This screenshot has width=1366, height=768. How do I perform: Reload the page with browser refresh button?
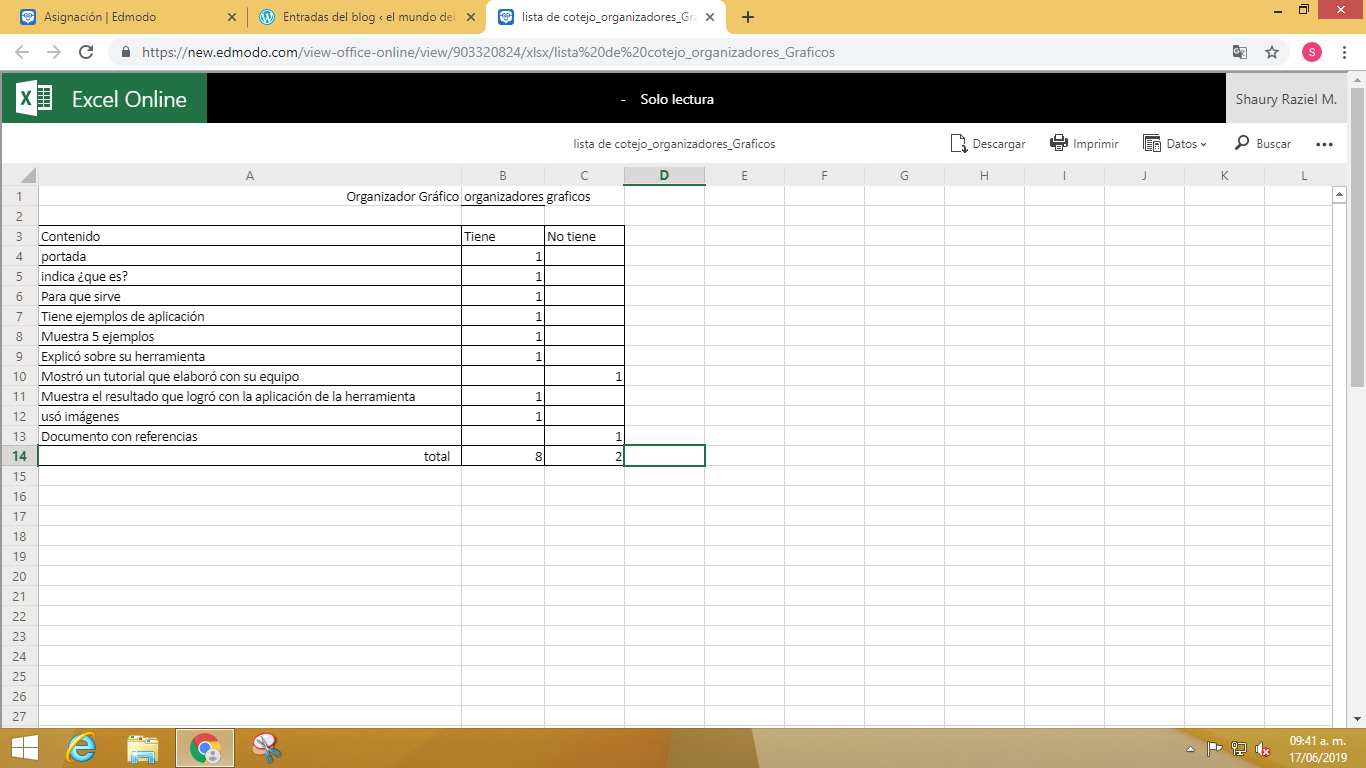coord(86,52)
